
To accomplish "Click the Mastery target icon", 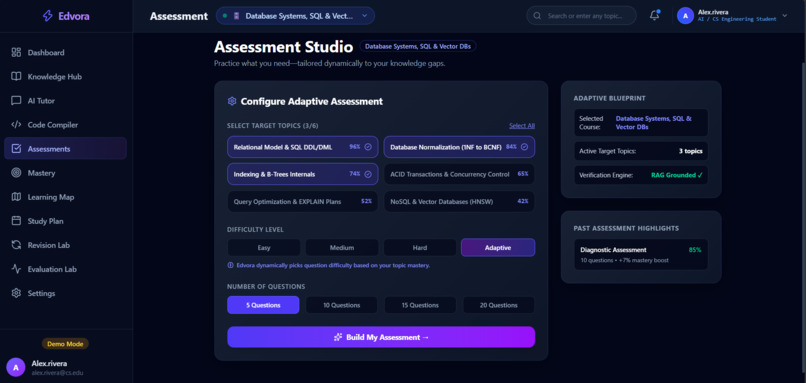I will click(x=16, y=173).
